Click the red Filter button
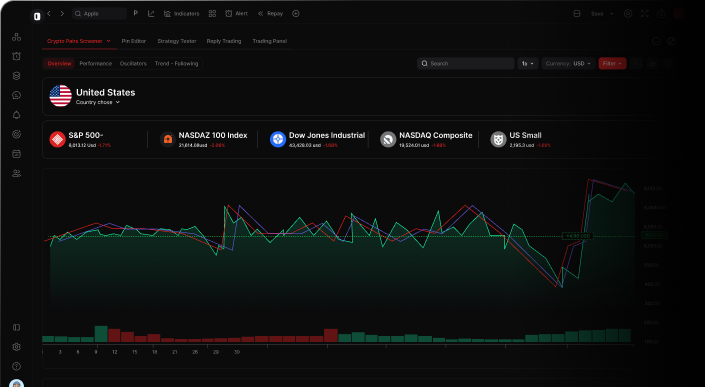The image size is (705, 387). (x=612, y=63)
